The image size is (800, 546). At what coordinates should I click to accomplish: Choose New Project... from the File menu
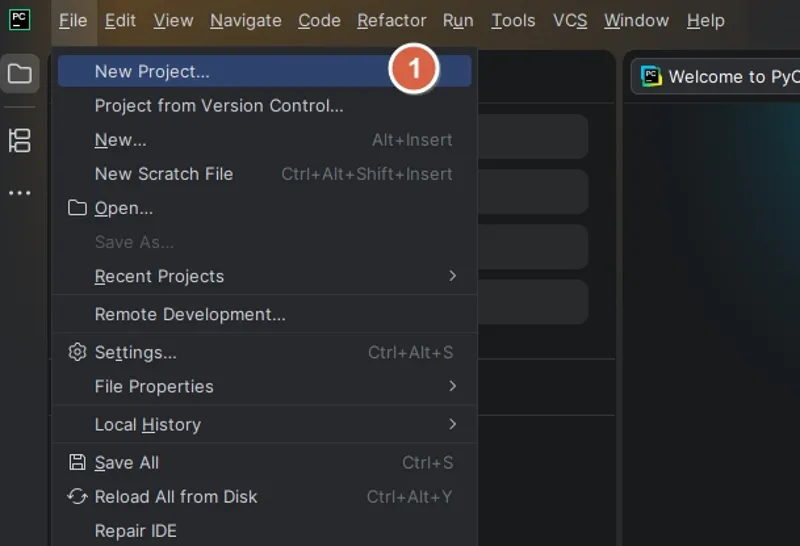[264, 71]
